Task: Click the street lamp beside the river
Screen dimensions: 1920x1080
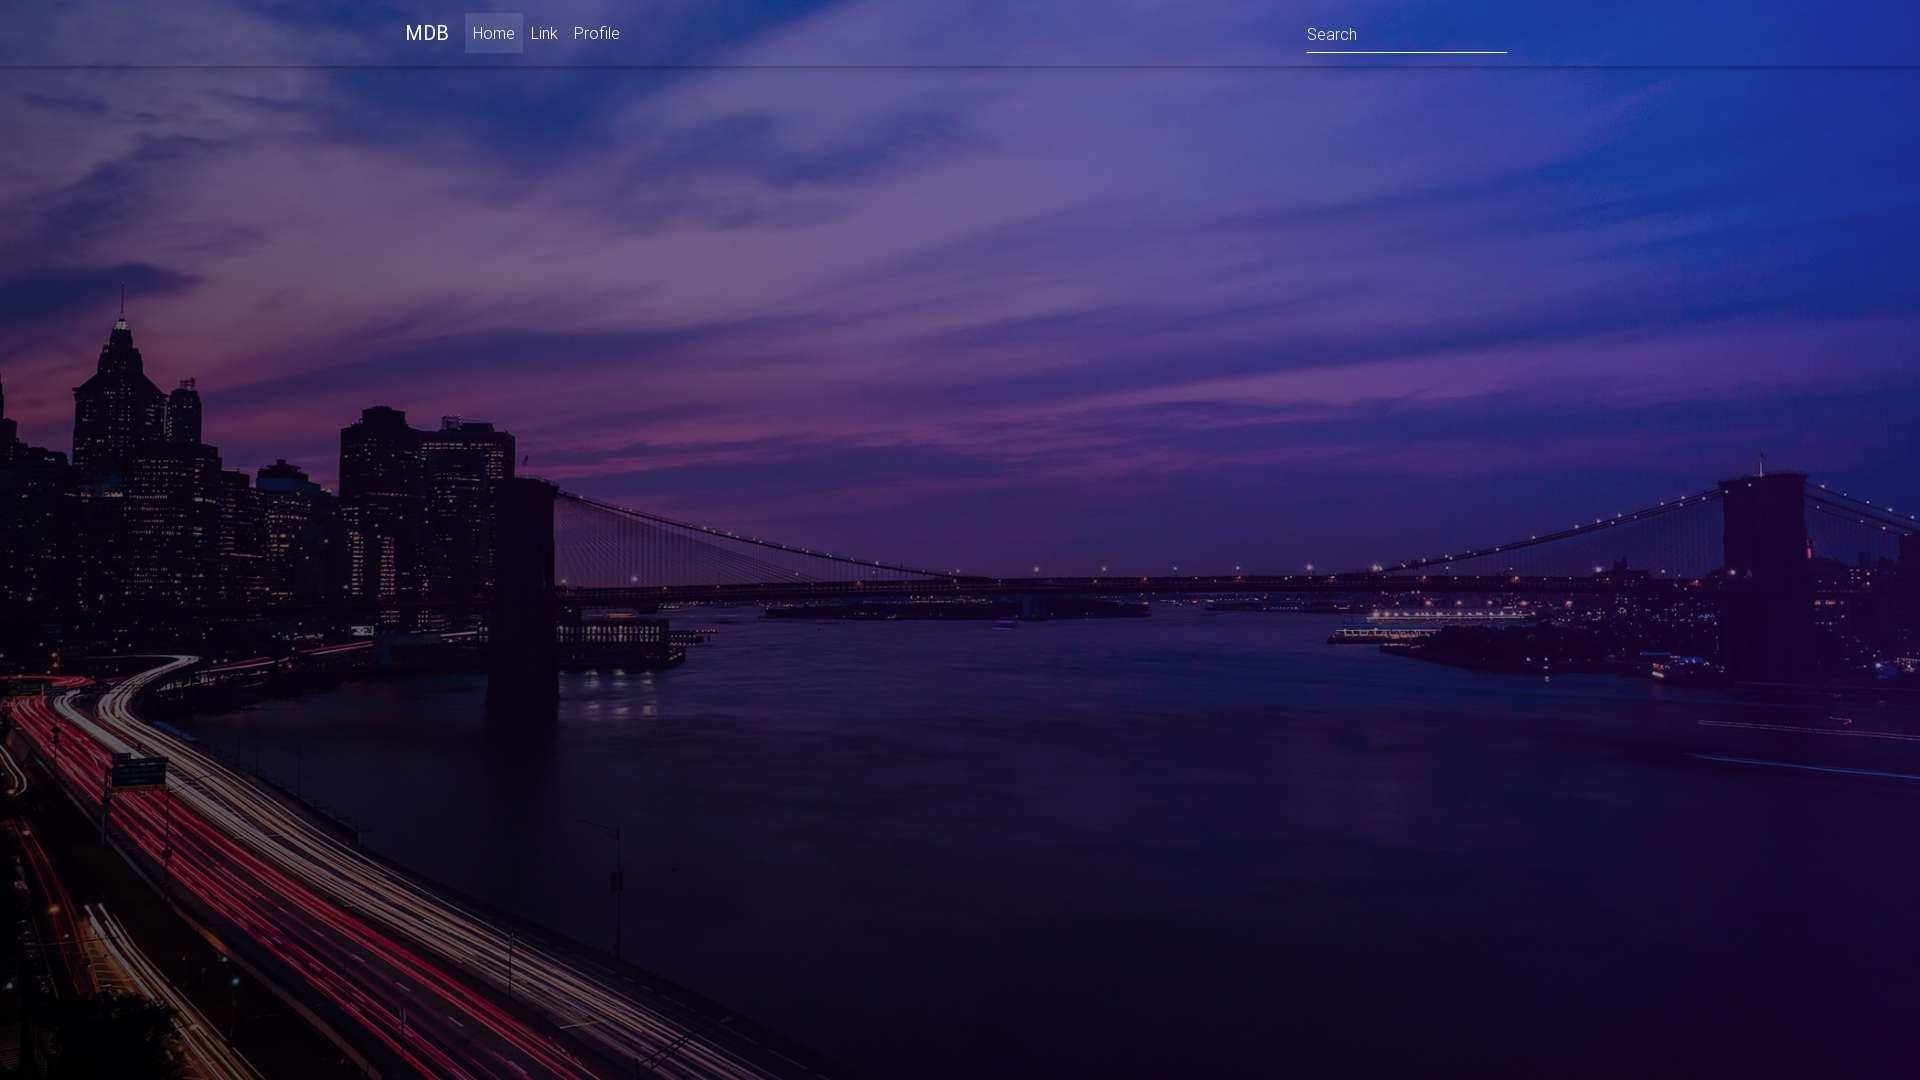Action: point(615,880)
